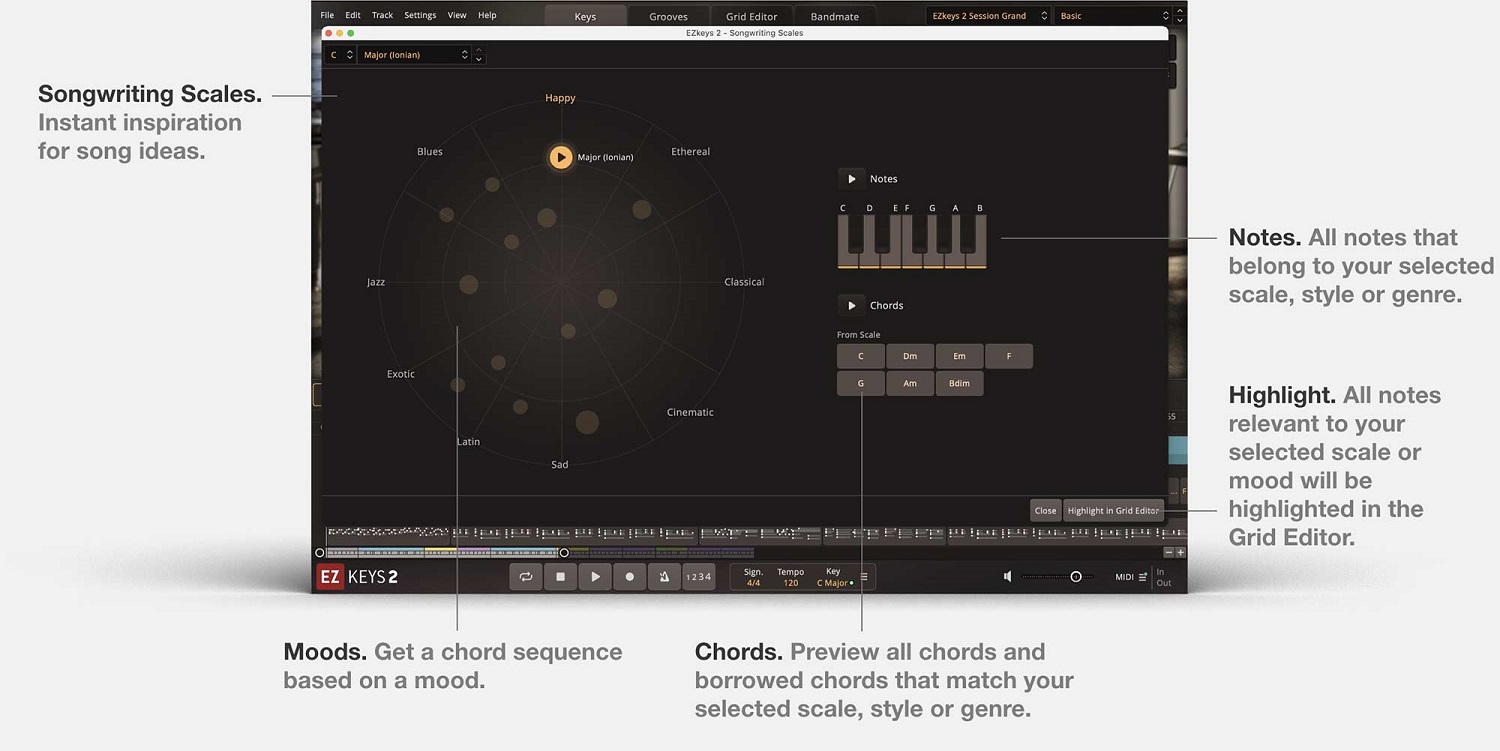Open the Settings menu
This screenshot has width=1500, height=751.
click(x=420, y=15)
